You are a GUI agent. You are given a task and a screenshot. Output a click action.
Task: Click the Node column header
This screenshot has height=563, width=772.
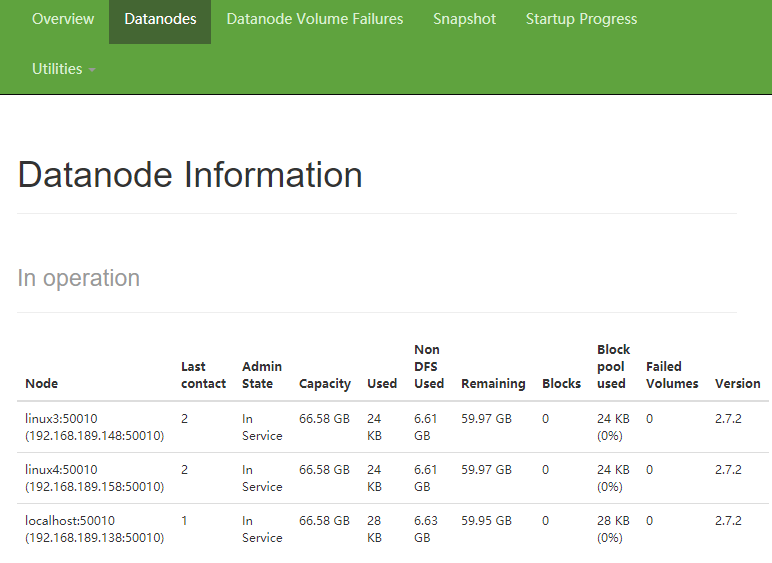click(x=42, y=383)
